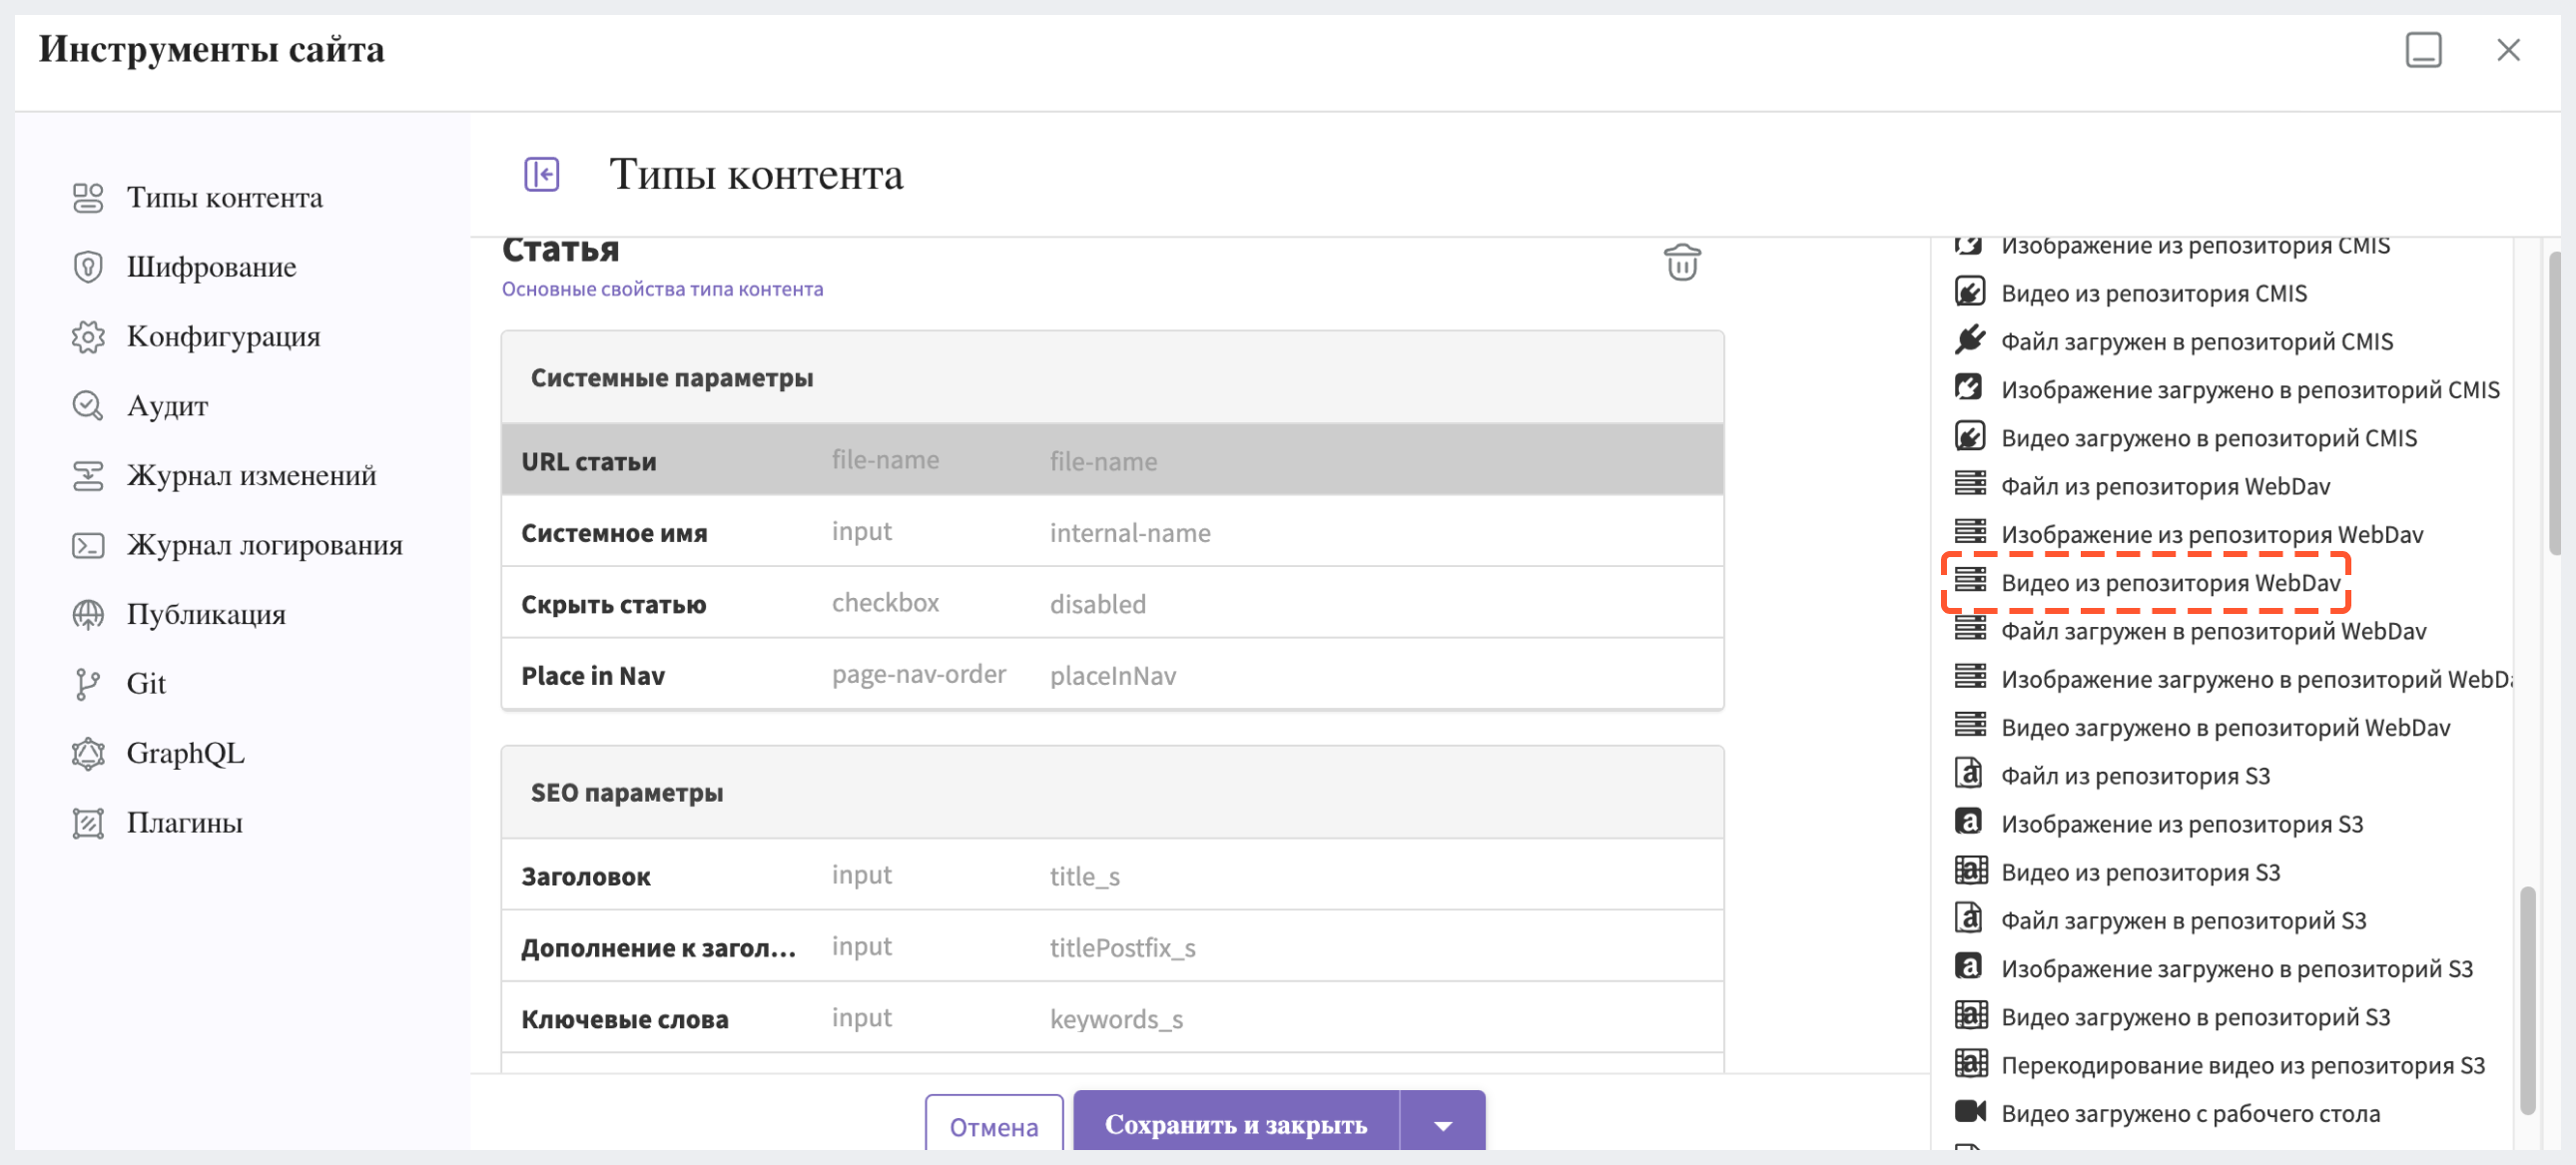Screen dimensions: 2576x1165
Task: Click the Отмена button
Action: 993,1125
